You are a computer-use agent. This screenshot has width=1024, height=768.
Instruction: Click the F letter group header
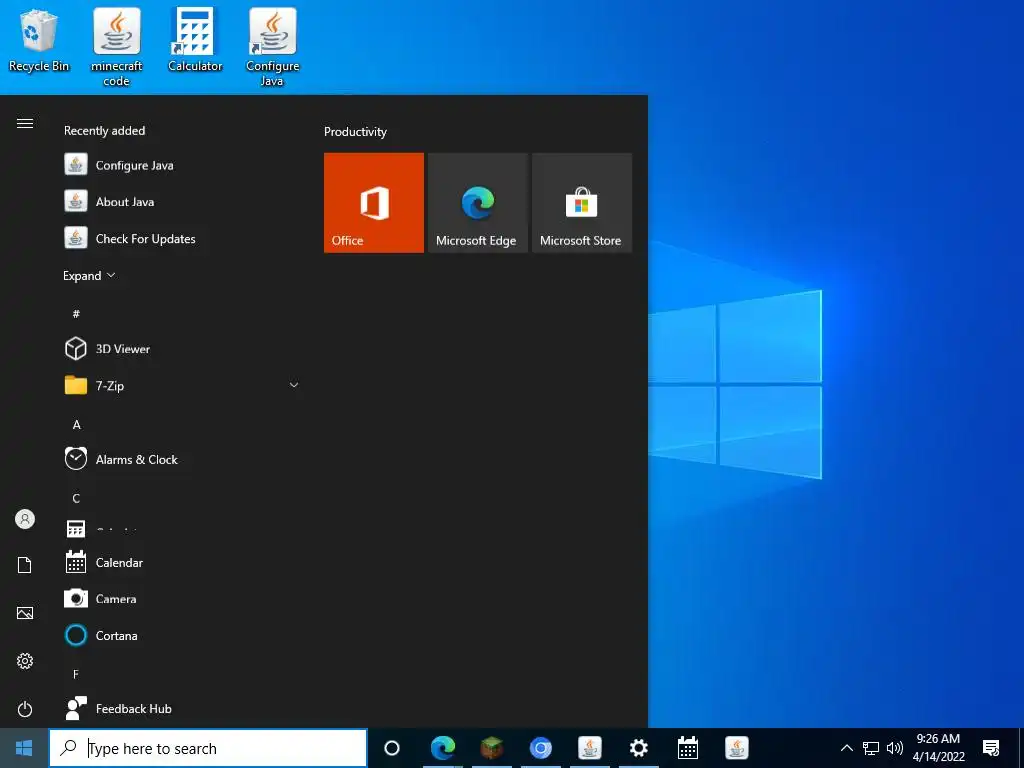(x=76, y=674)
